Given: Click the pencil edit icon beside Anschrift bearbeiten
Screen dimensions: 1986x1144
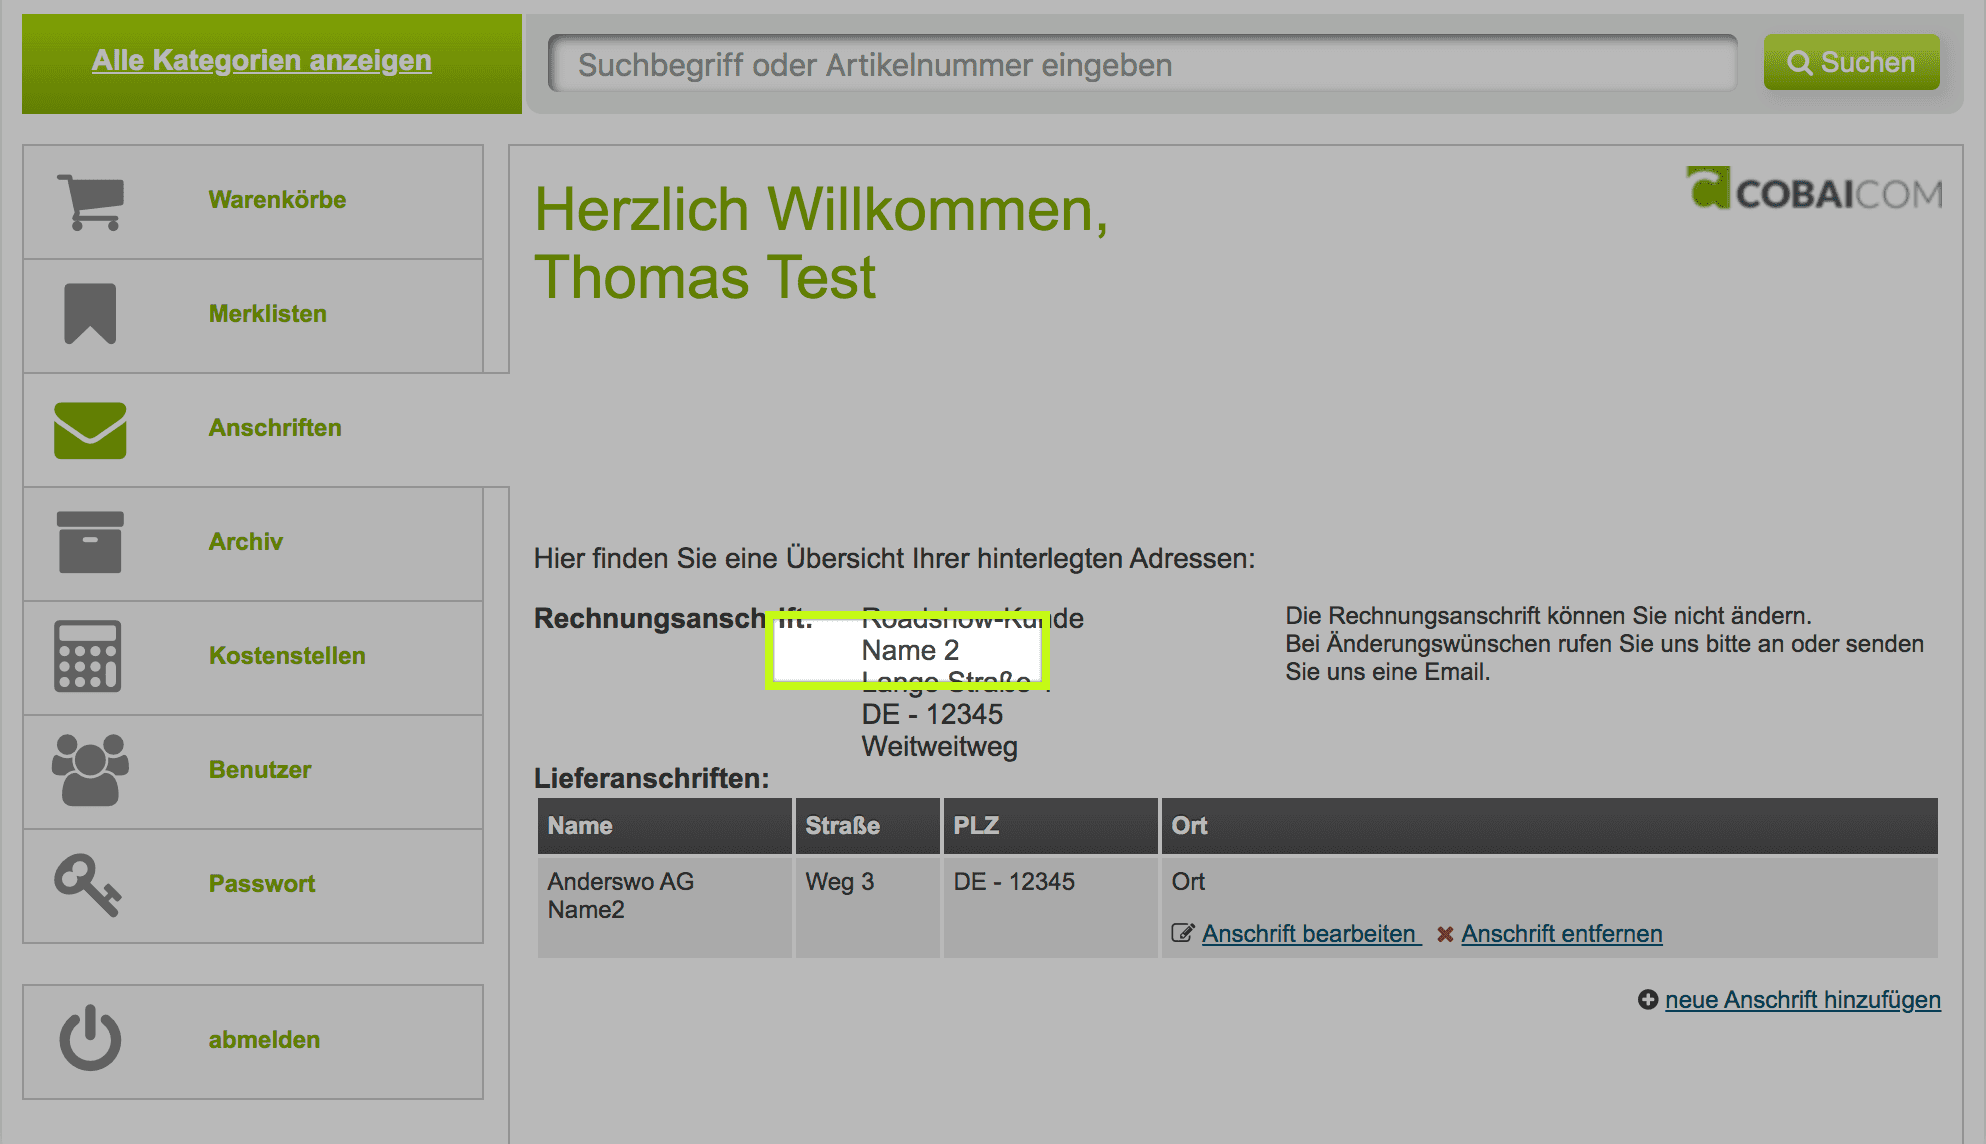Looking at the screenshot, I should tap(1182, 933).
